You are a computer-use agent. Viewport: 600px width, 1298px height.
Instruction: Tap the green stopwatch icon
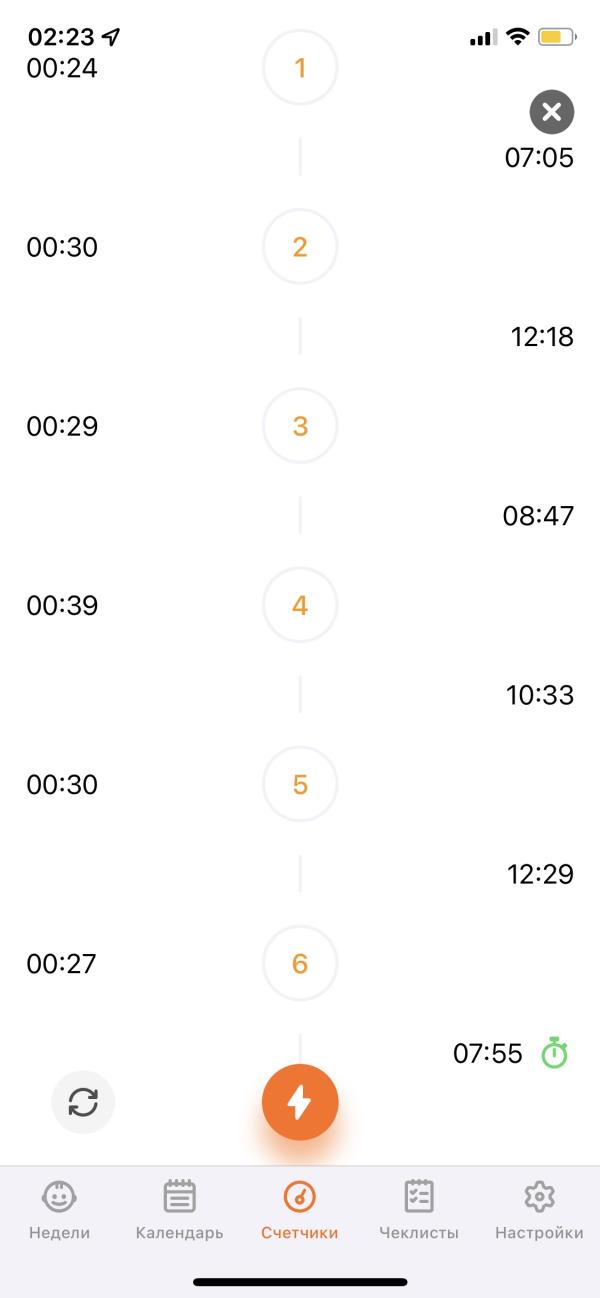554,1053
